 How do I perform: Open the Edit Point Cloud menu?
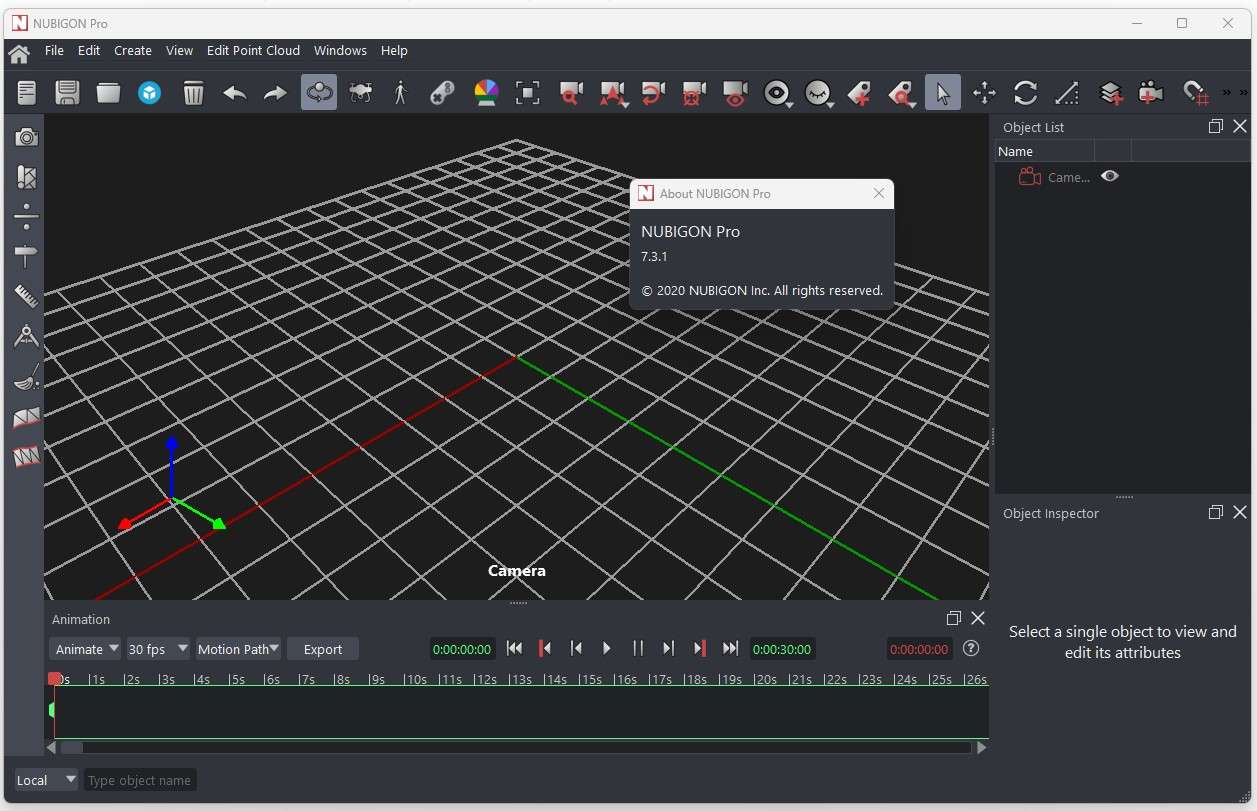pos(253,50)
